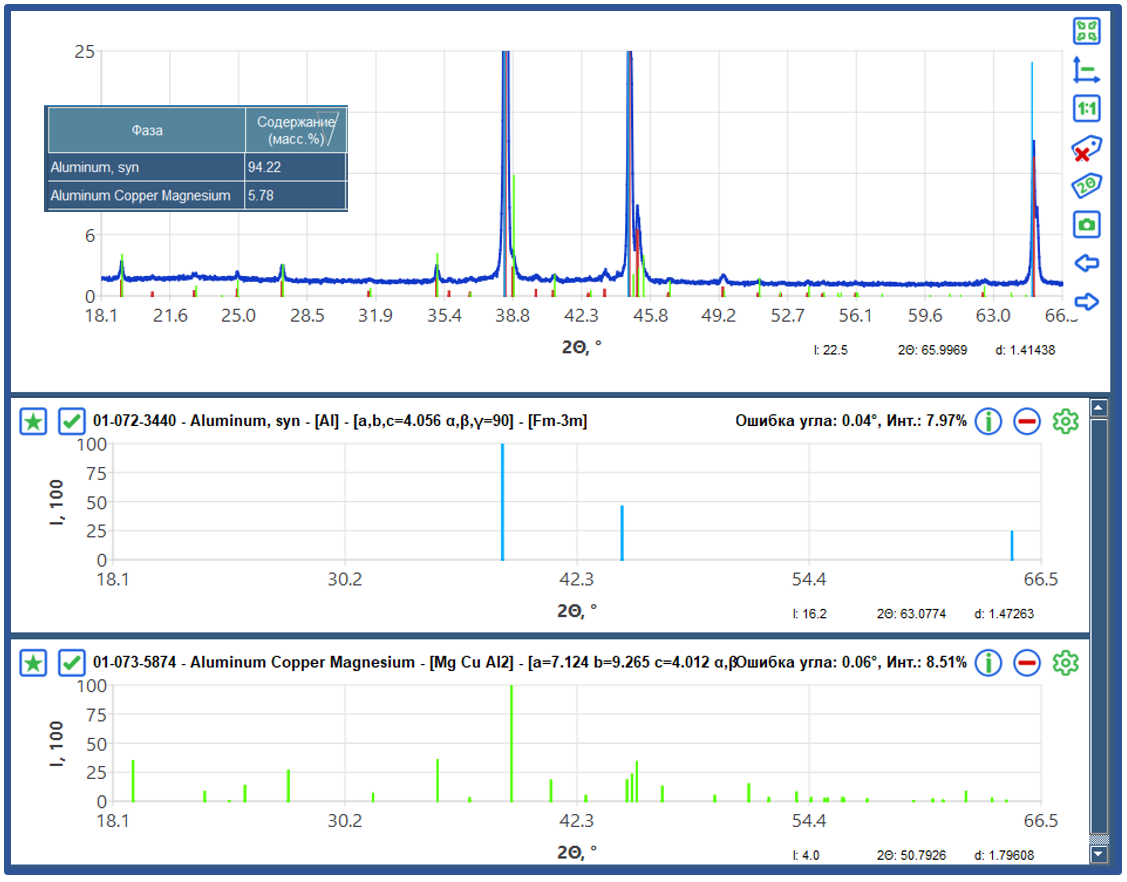Open settings for Aluminum Copper Magnesium phase
The width and height of the screenshot is (1127, 882).
tap(1066, 662)
